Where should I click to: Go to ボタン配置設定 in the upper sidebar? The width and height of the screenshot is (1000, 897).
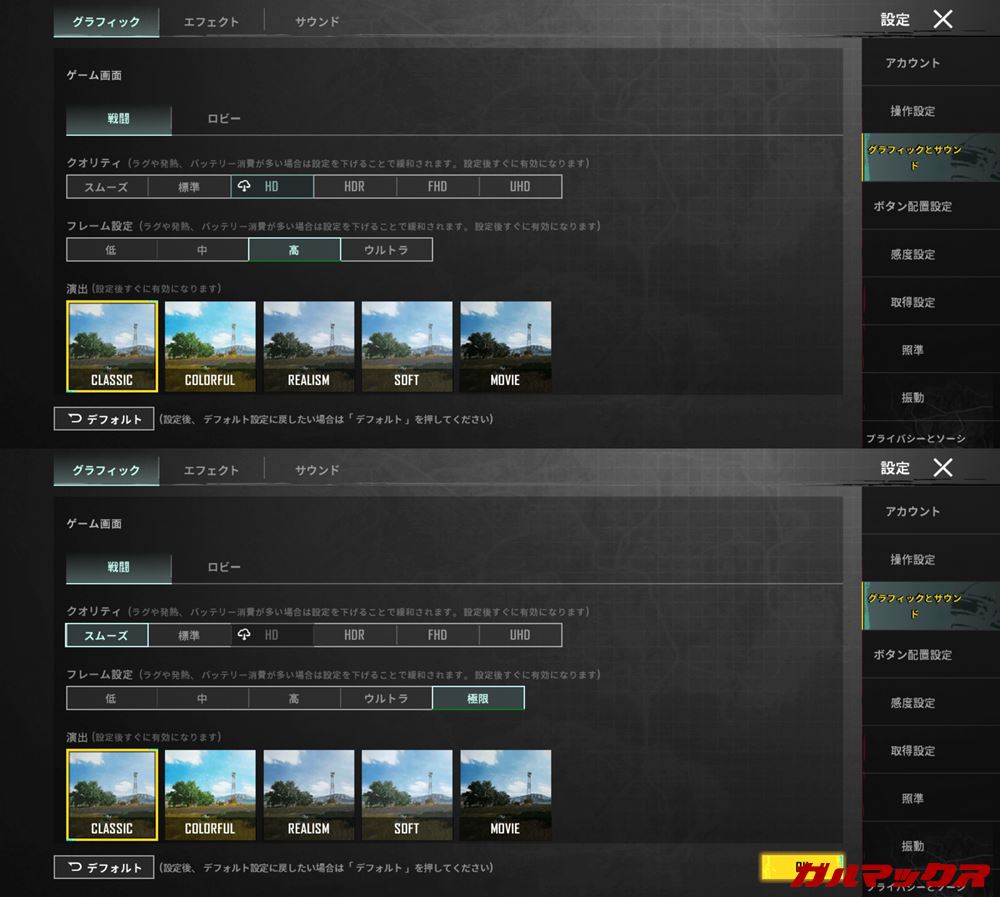tap(912, 206)
